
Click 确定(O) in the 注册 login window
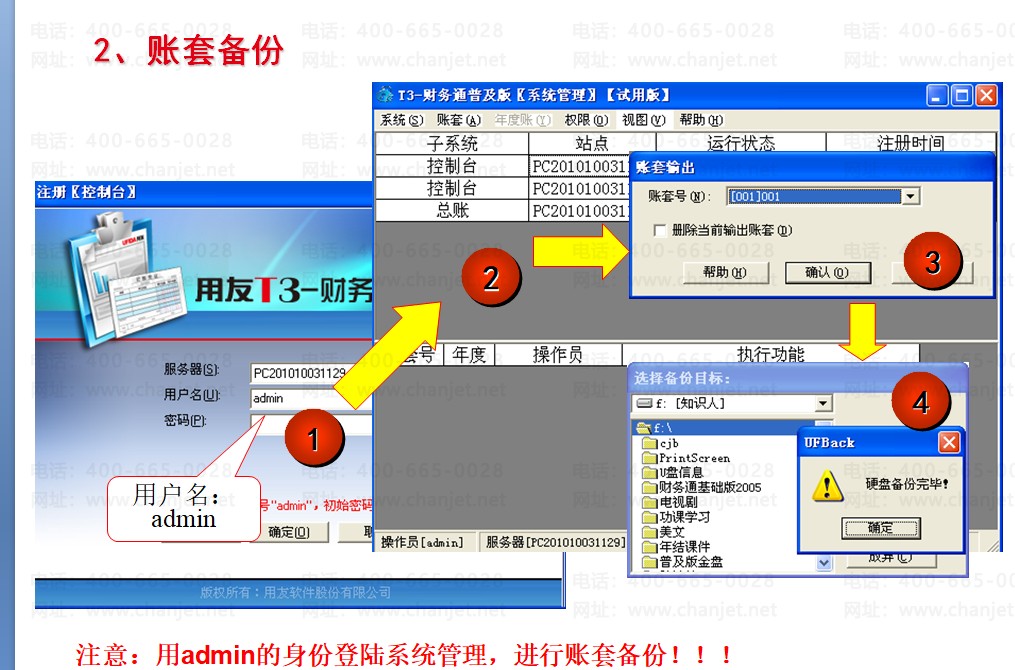pyautogui.click(x=288, y=532)
